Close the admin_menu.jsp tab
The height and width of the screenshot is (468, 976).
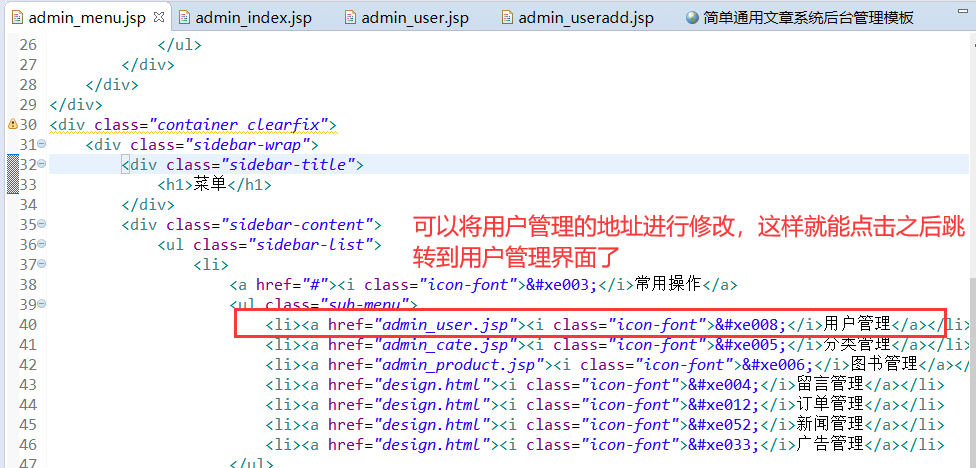click(159, 16)
